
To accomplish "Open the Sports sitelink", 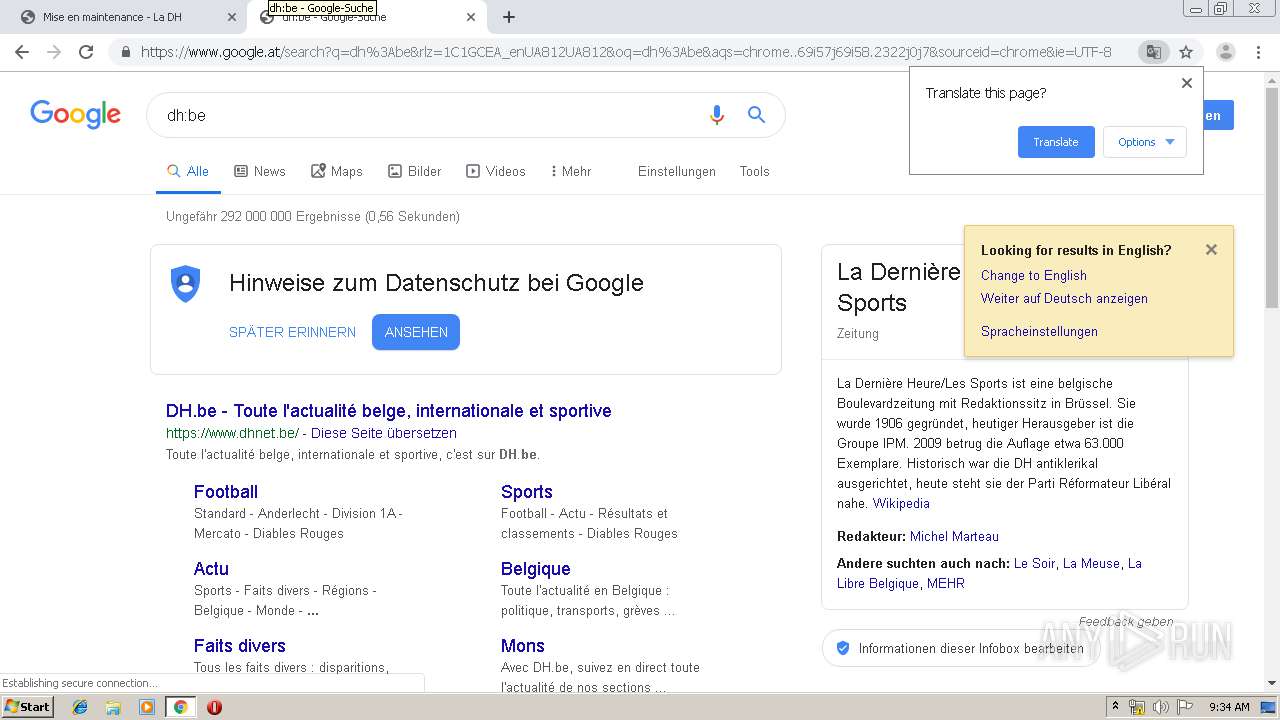I will [x=527, y=491].
